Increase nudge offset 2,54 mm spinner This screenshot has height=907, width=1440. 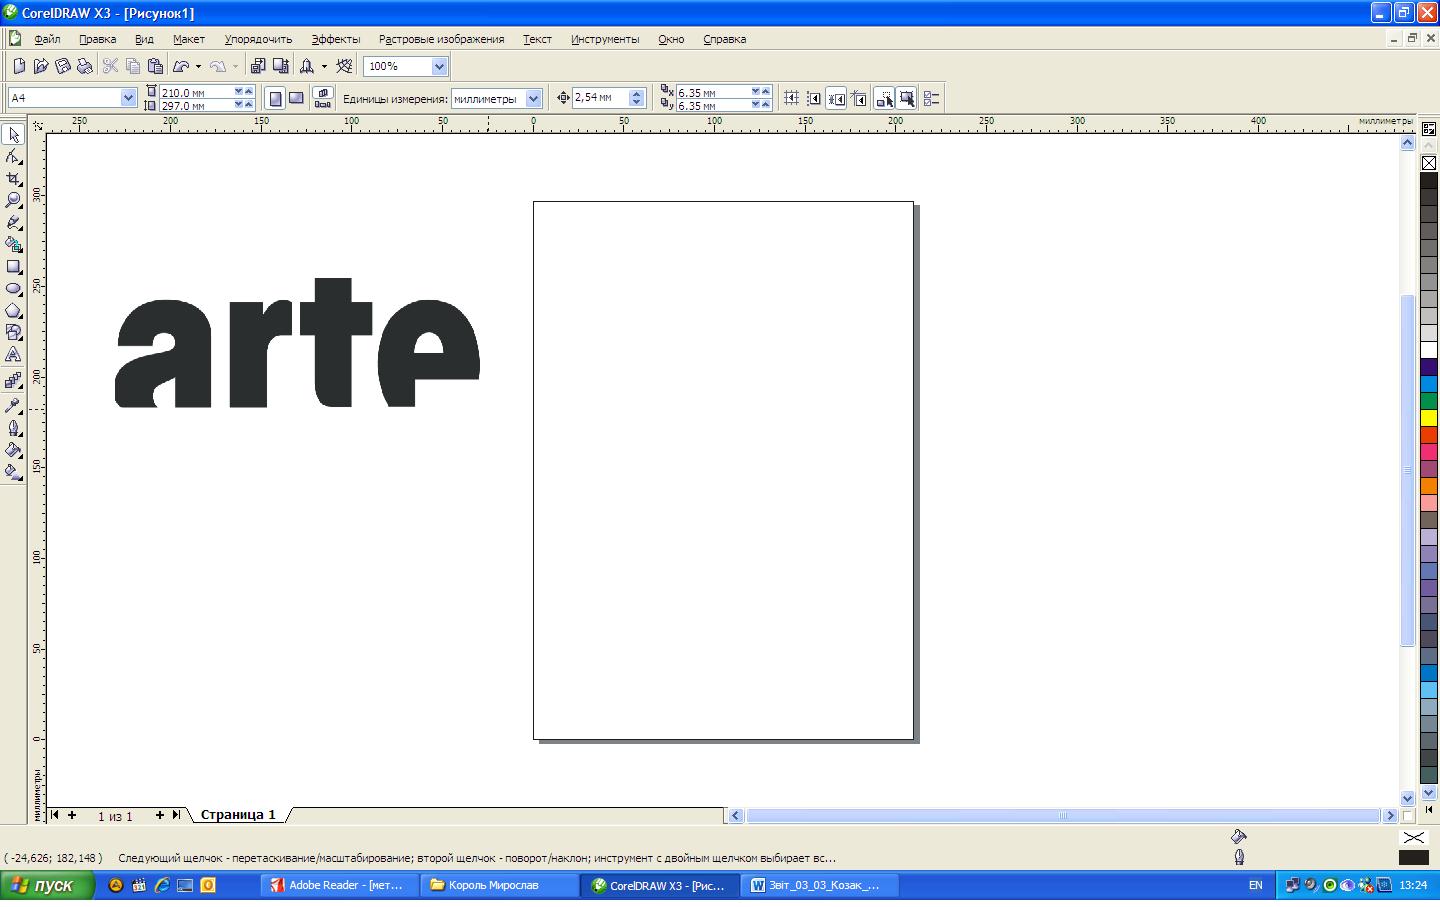click(636, 93)
